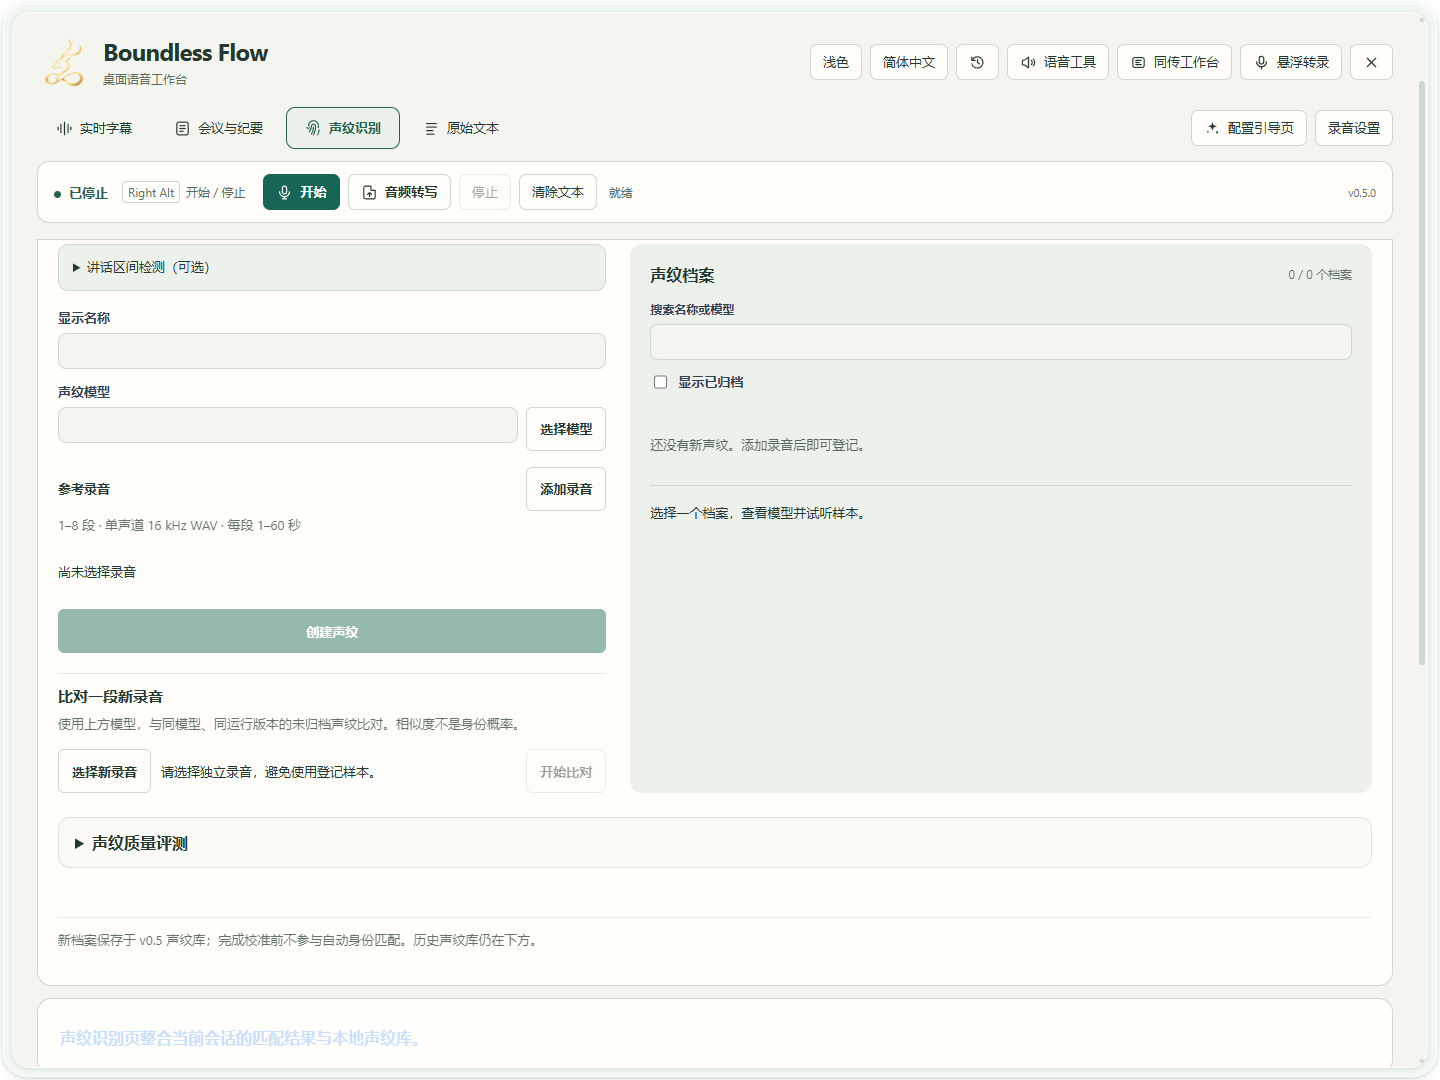This screenshot has height=1080, width=1440.
Task: Open history via the clock icon button
Action: click(x=977, y=62)
